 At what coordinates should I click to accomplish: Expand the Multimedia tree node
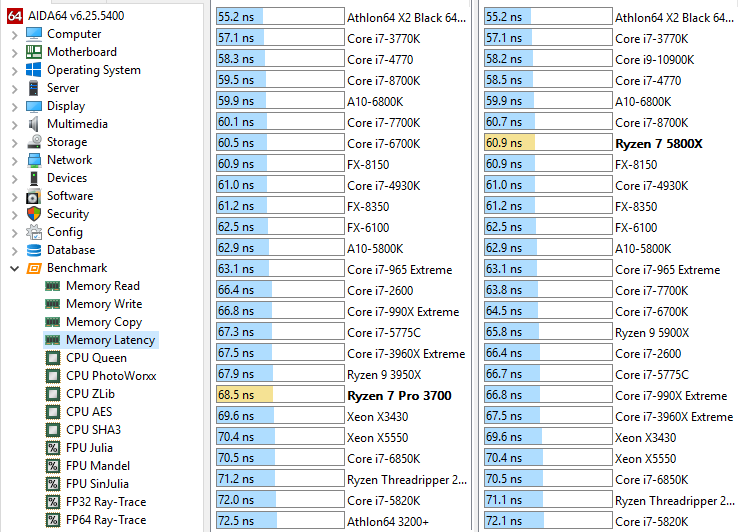(15, 125)
